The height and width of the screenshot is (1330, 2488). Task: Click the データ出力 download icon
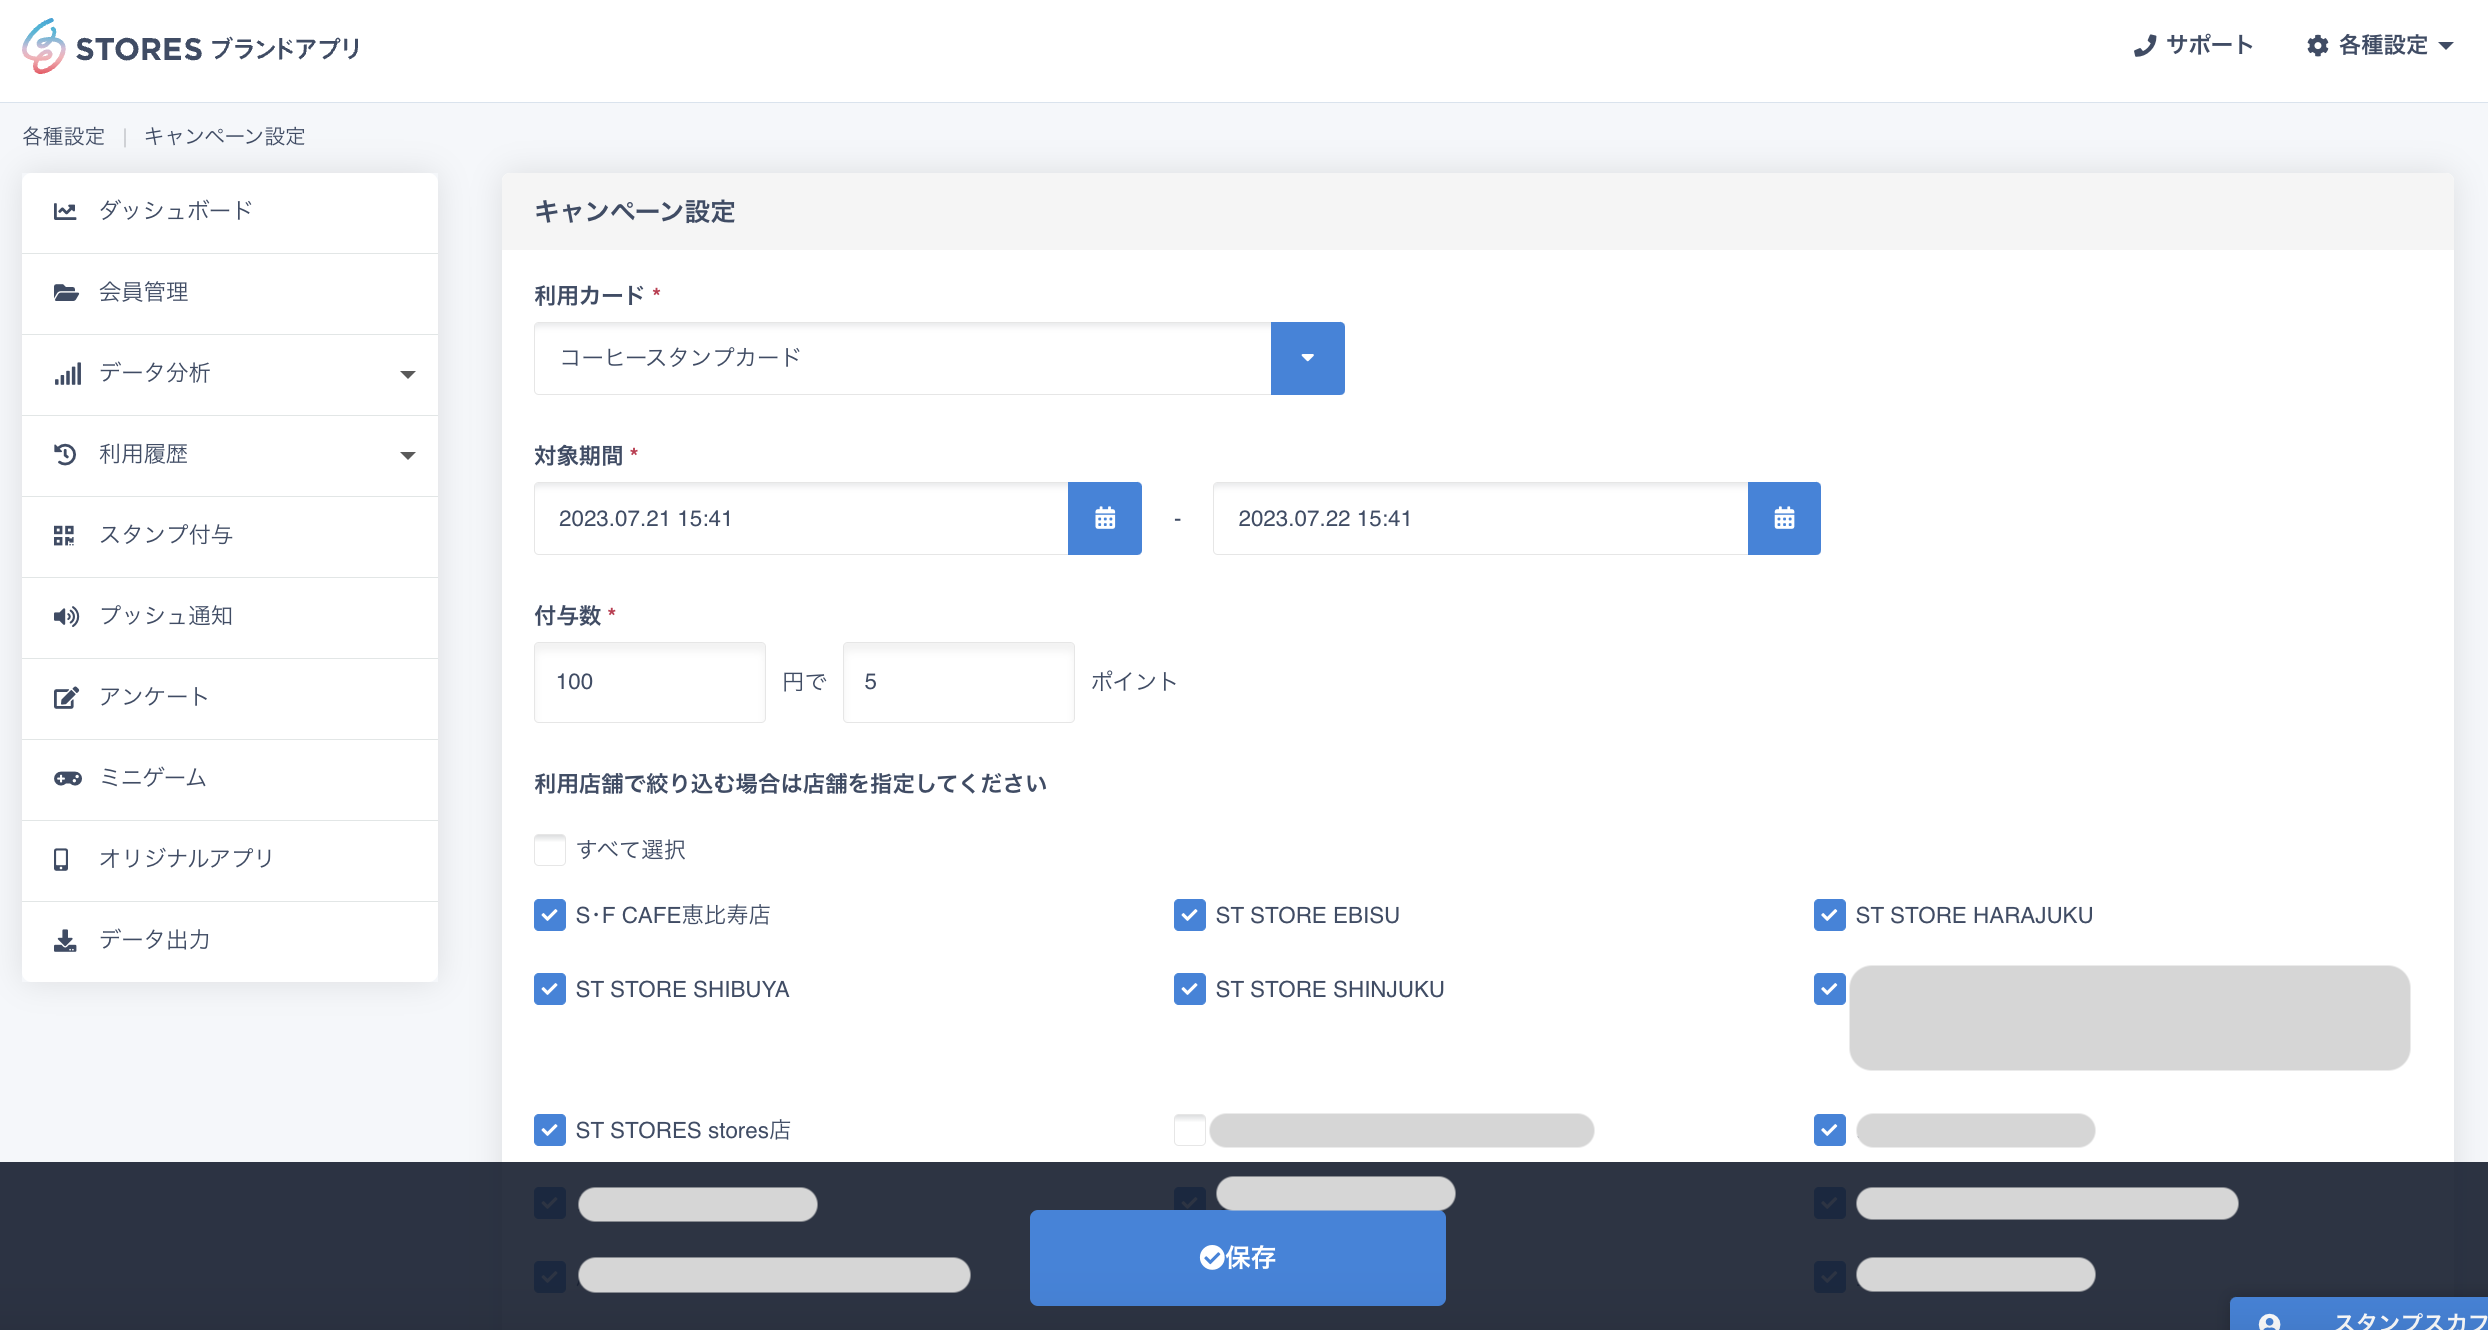click(65, 939)
